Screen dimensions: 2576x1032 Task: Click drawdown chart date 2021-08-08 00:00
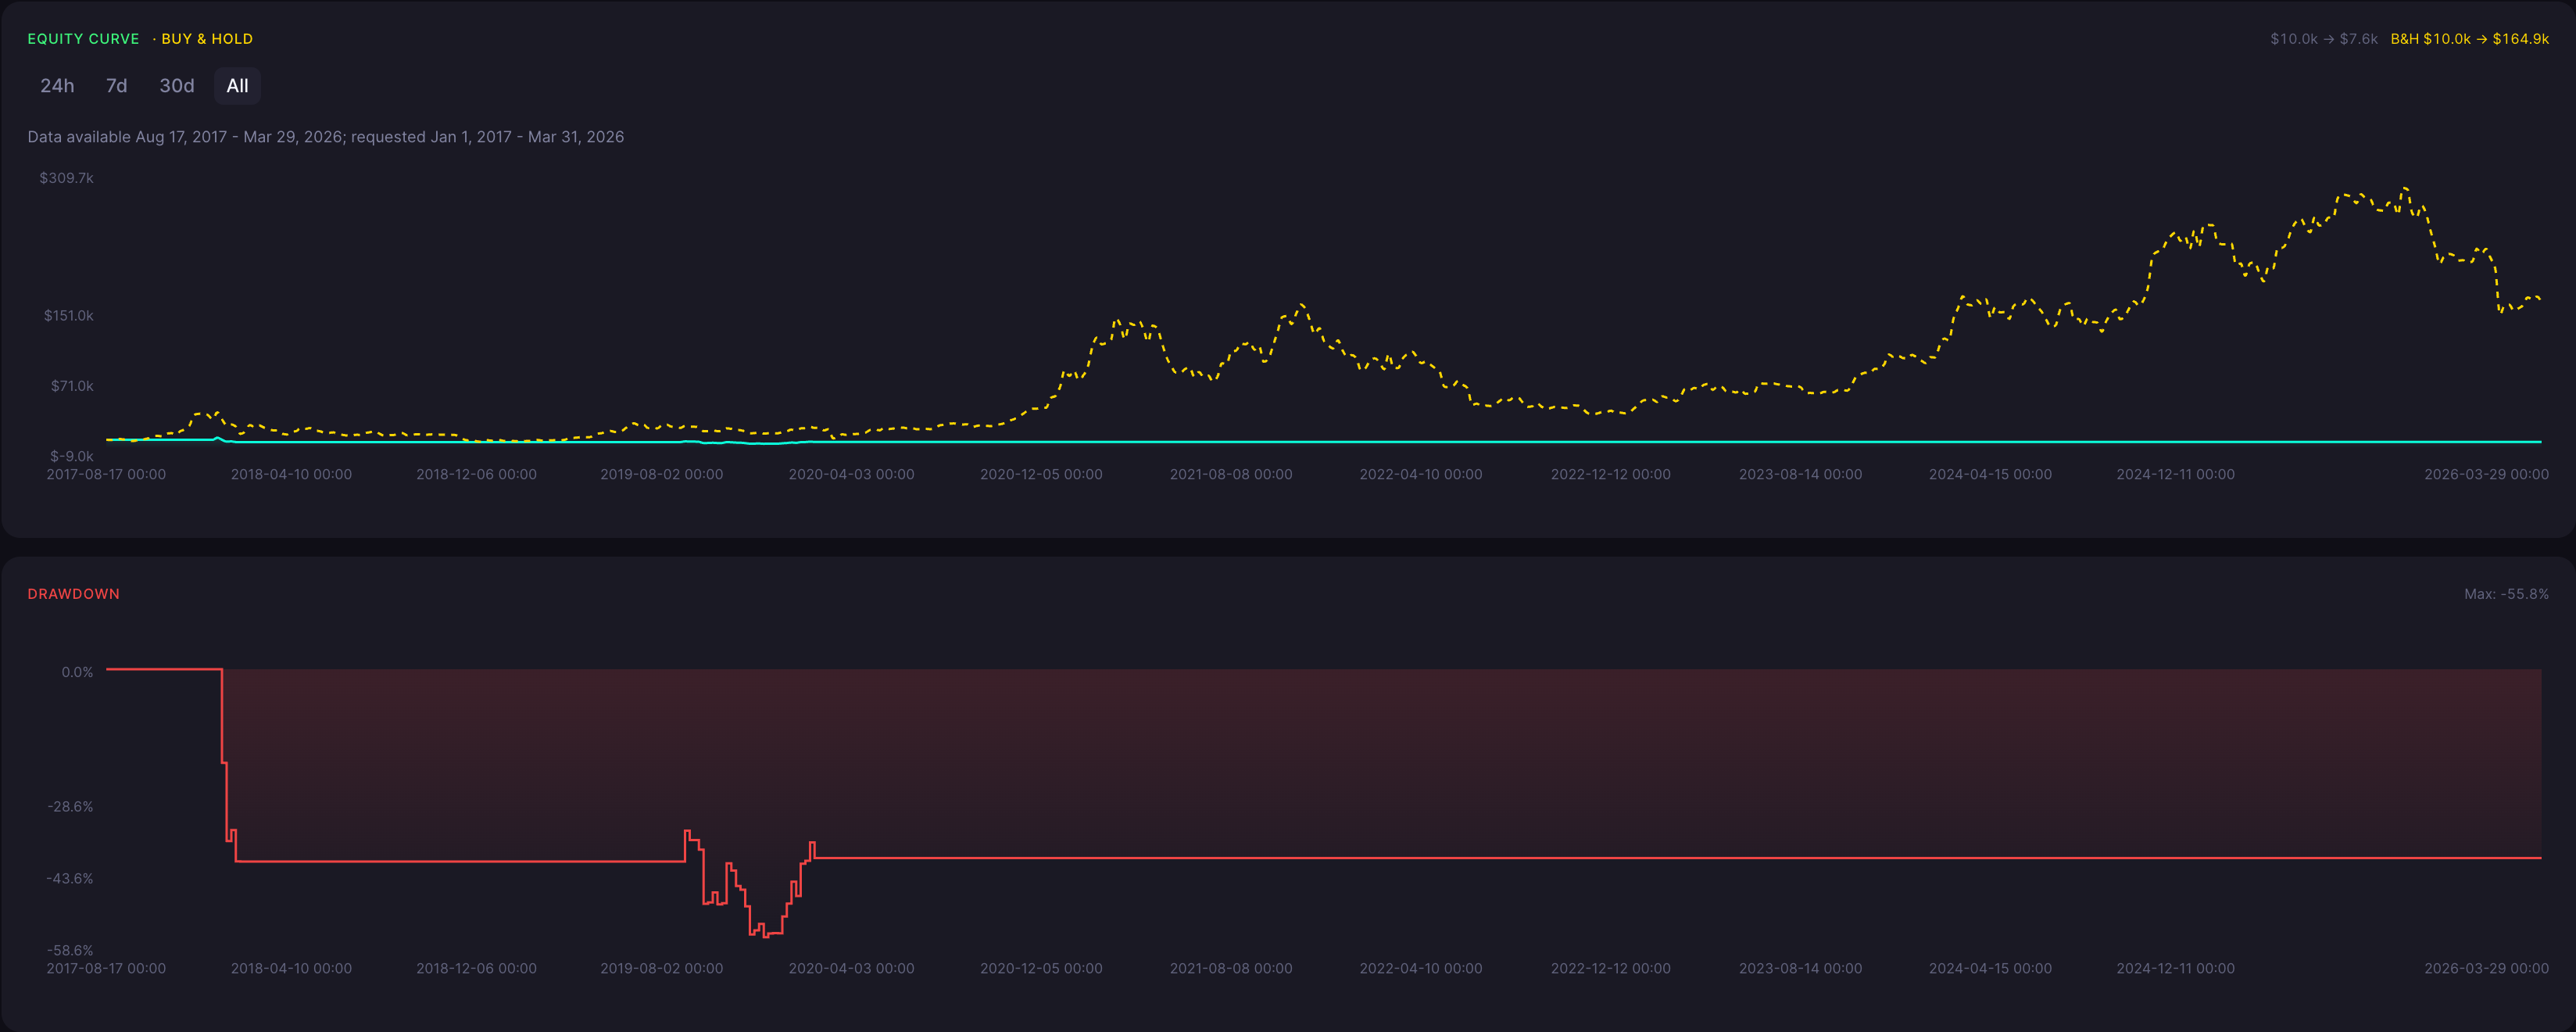pos(1231,969)
